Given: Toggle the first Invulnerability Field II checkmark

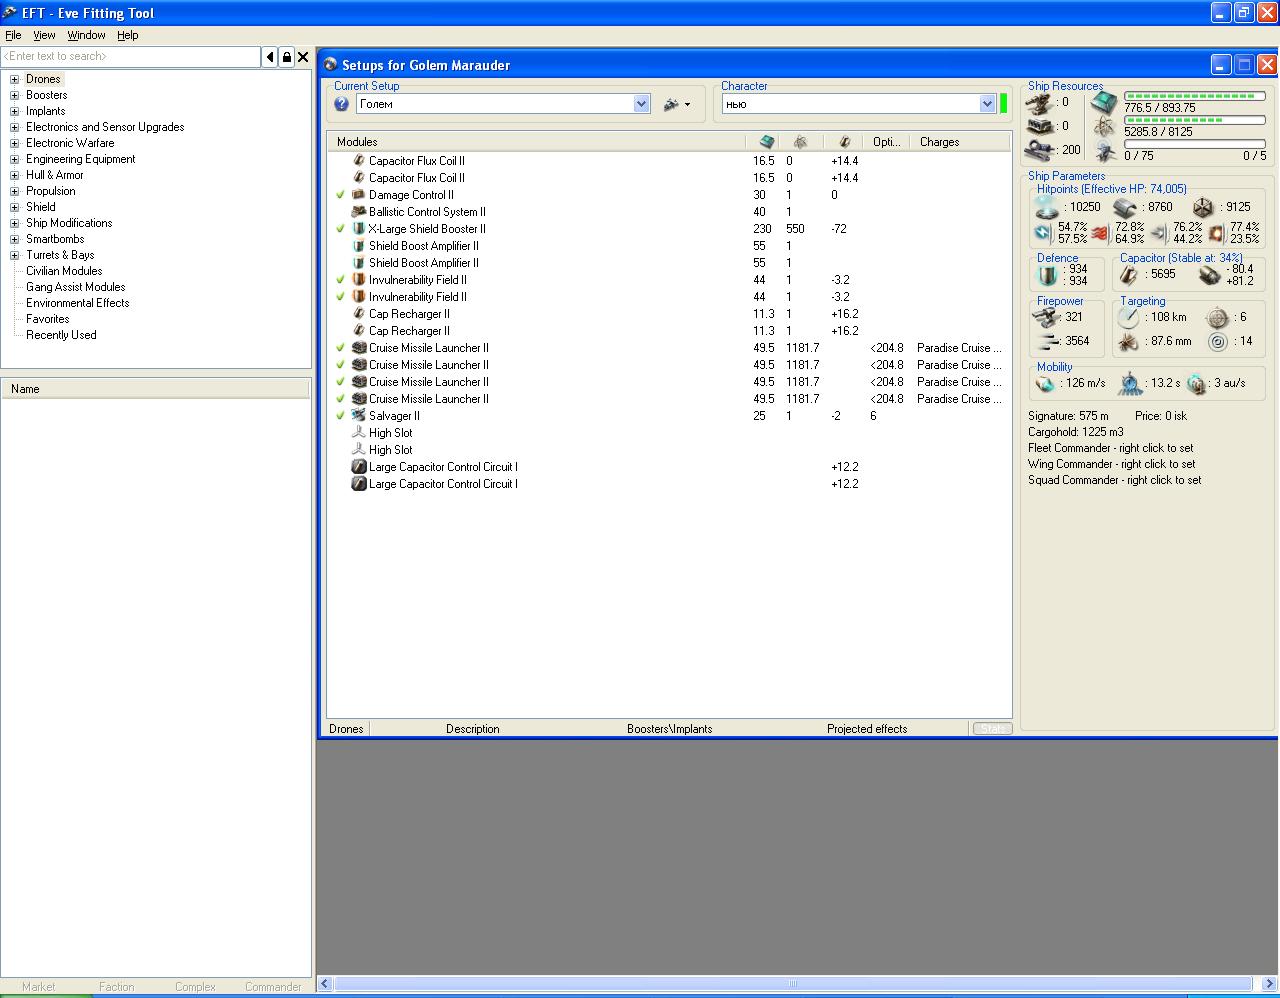Looking at the screenshot, I should [341, 280].
